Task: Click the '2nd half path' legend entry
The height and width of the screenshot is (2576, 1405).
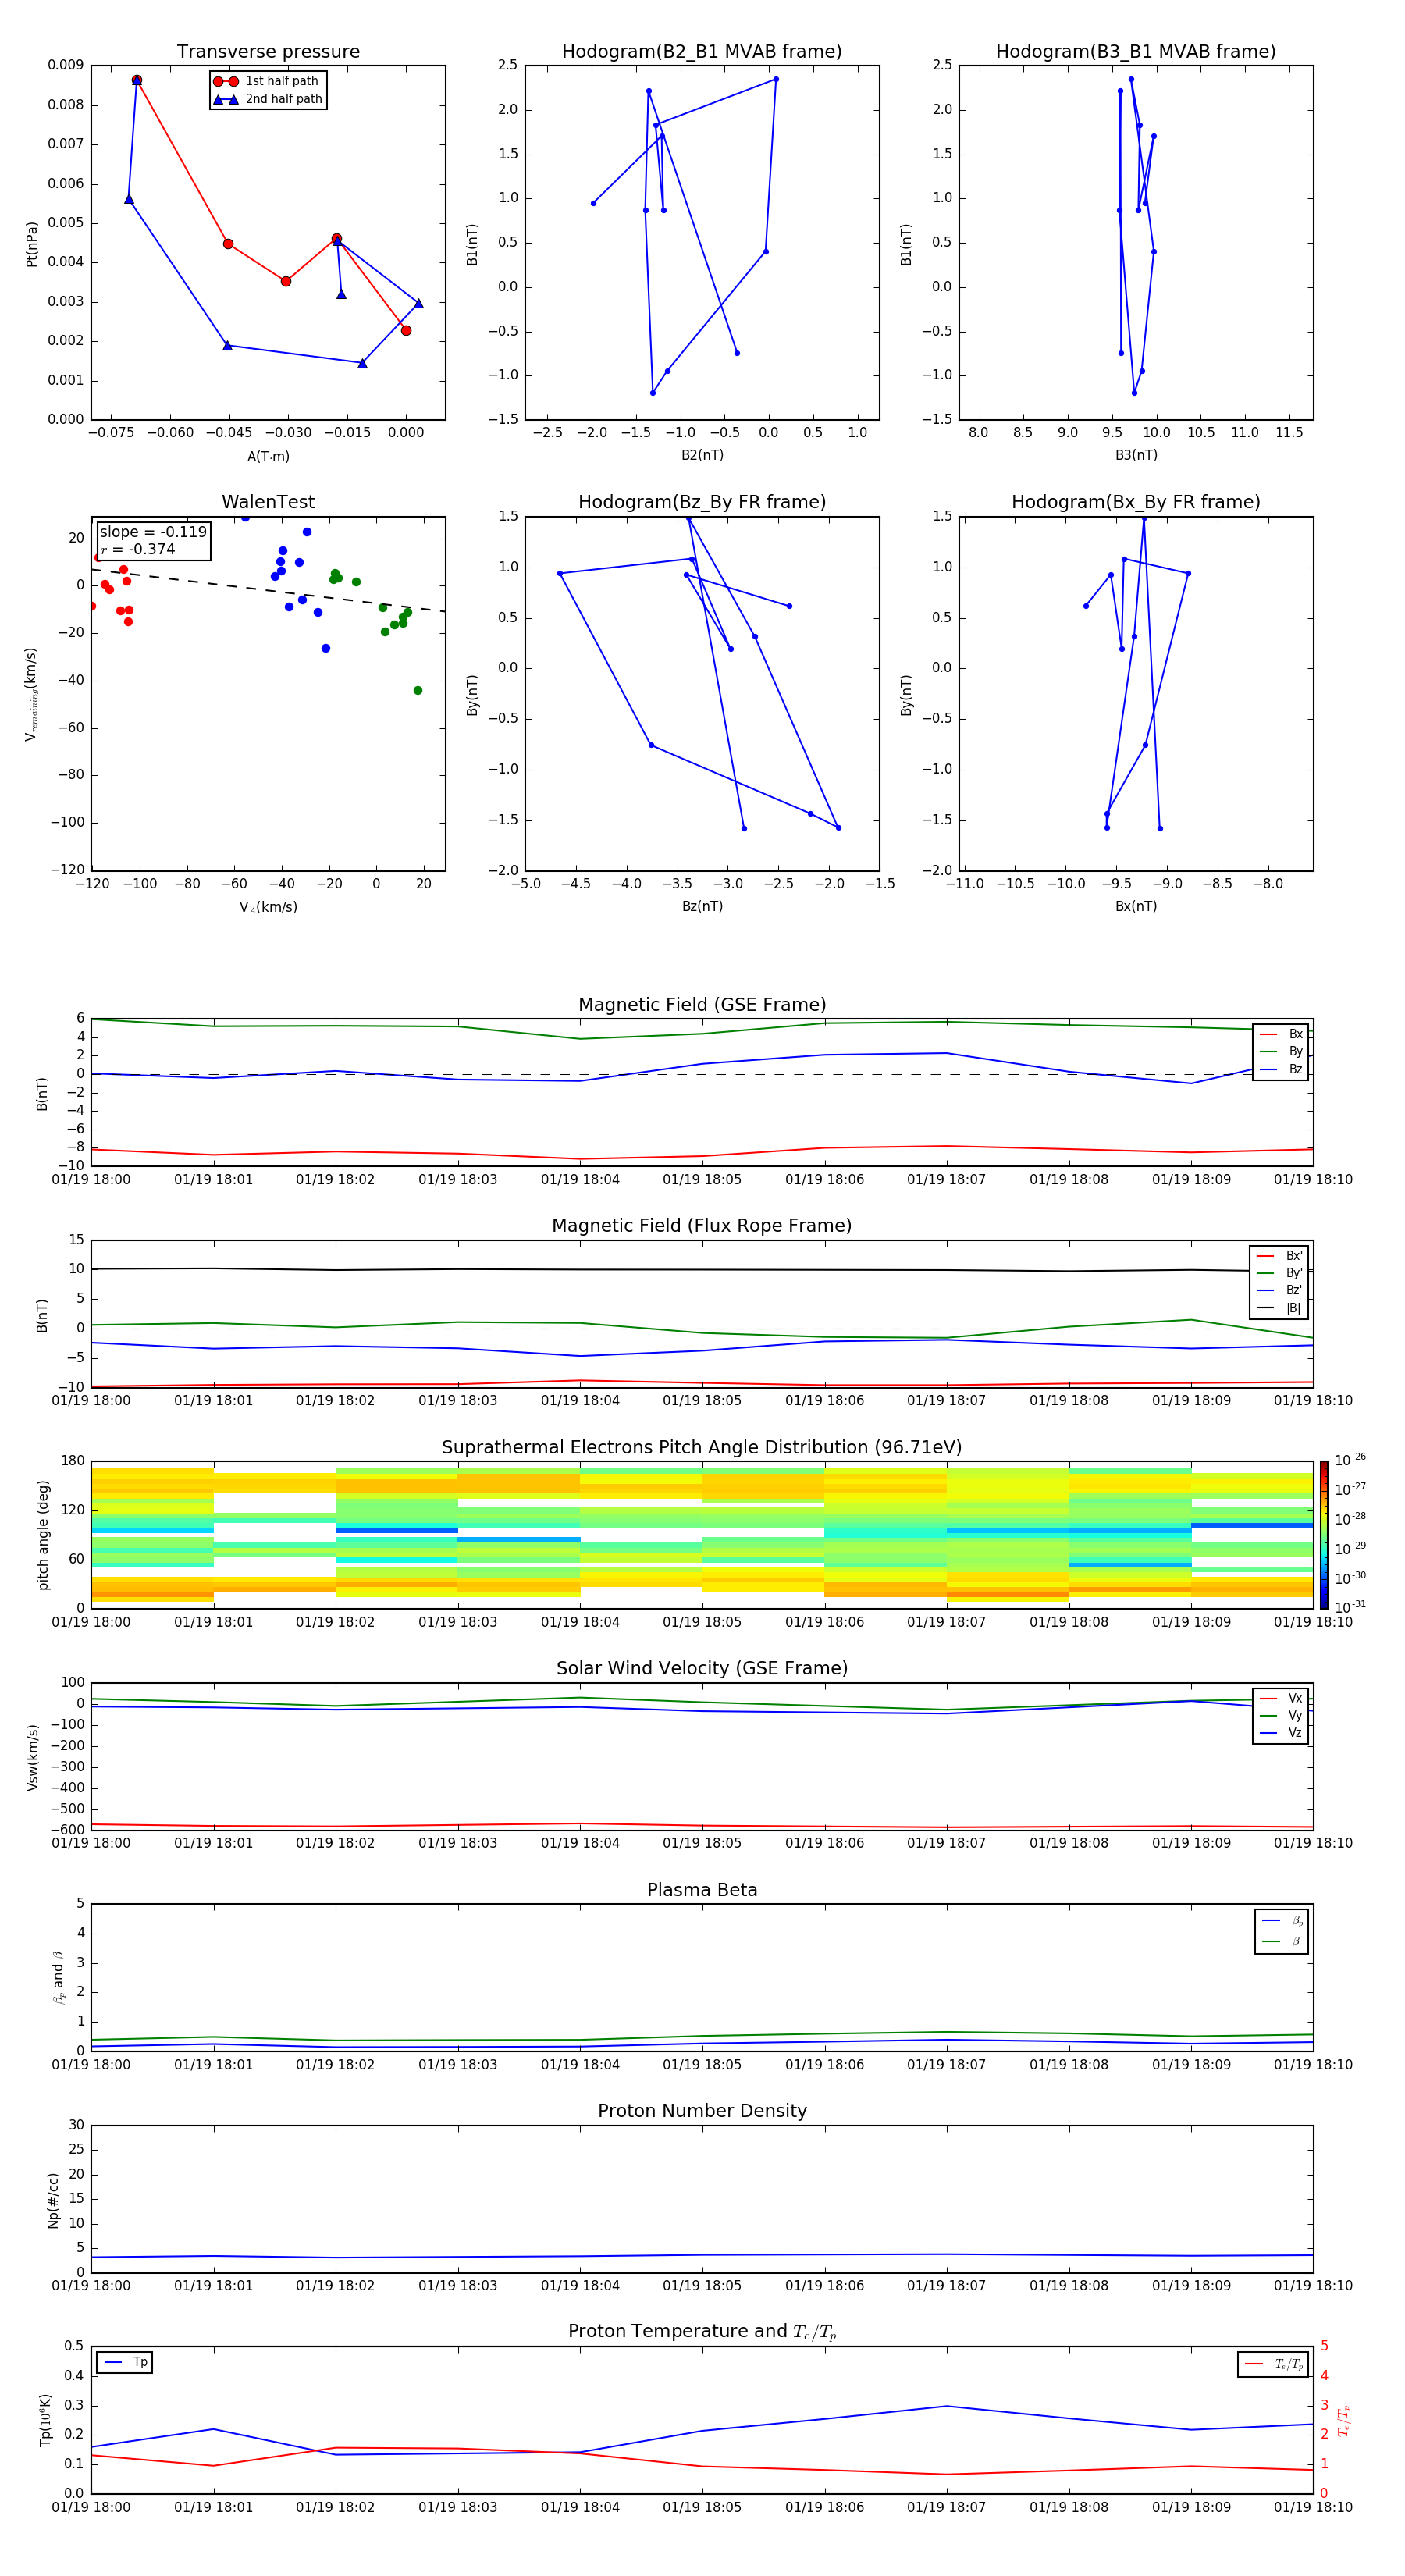Action: [267, 99]
